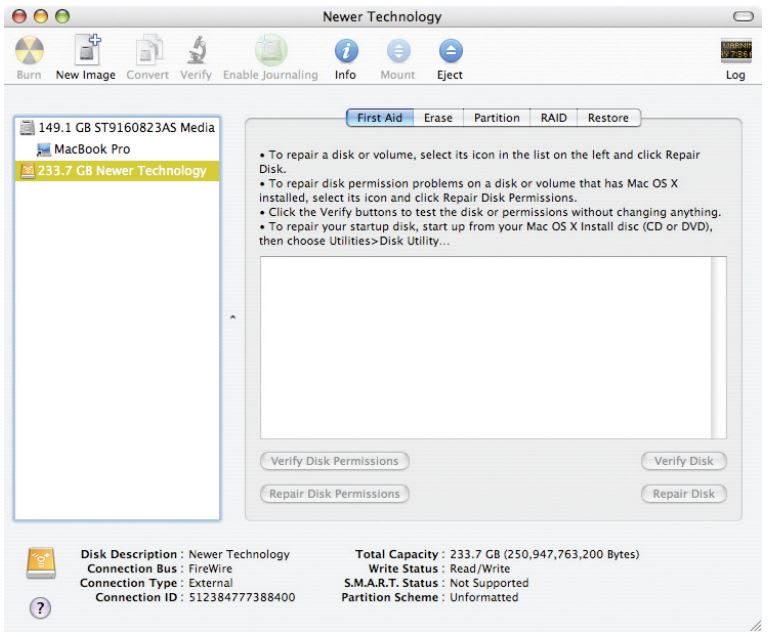The image size is (768, 637).
Task: Click the Repair Disk button
Action: tap(683, 493)
